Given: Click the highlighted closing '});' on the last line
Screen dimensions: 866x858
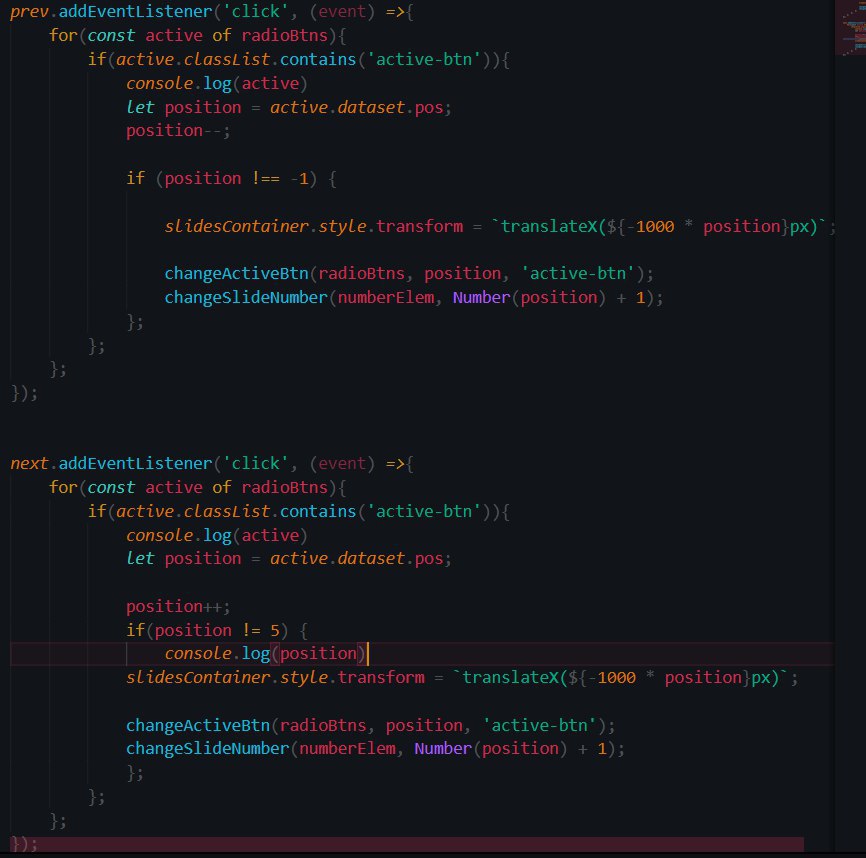Looking at the screenshot, I should [24, 844].
